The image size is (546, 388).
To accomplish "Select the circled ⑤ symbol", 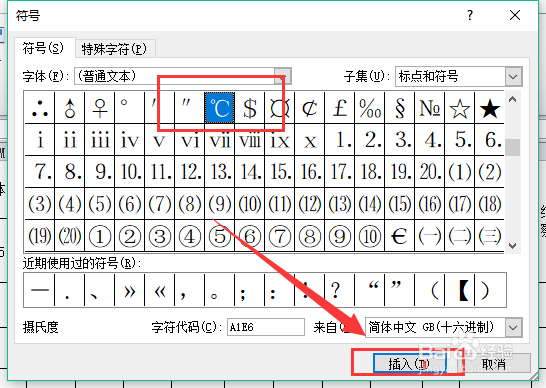I will point(219,236).
